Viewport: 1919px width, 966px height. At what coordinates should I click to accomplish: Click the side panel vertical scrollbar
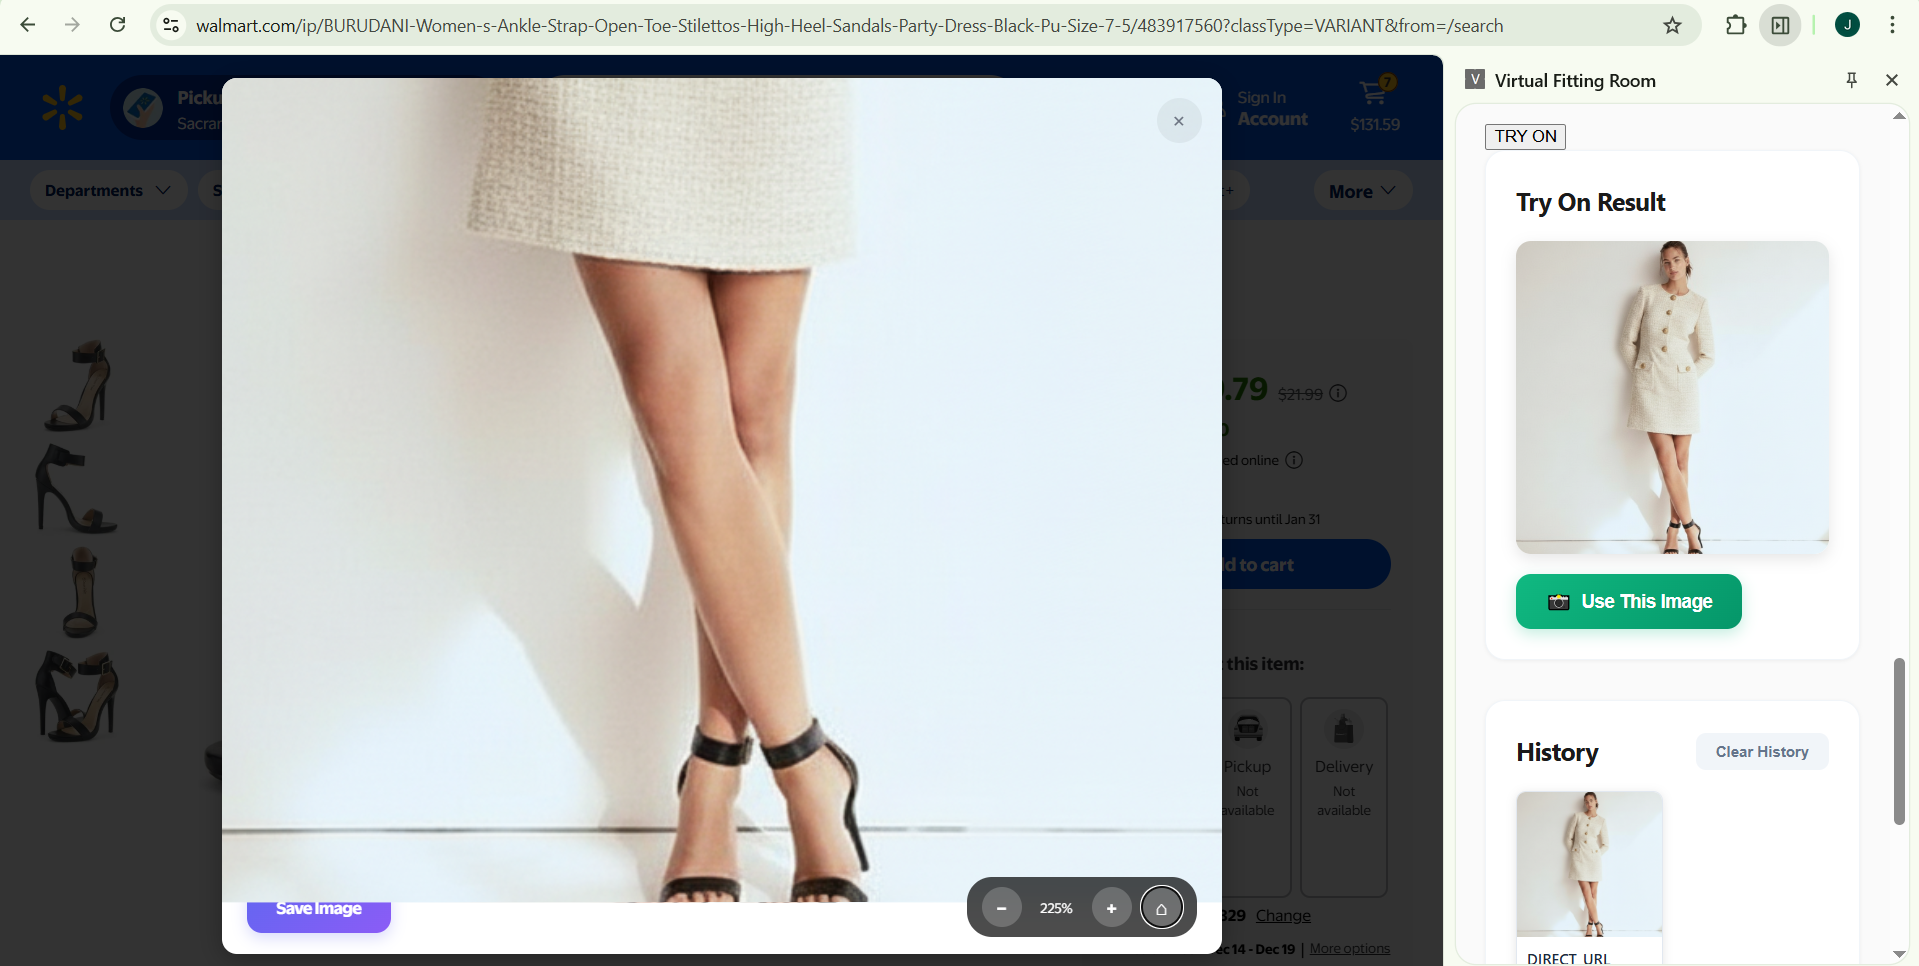pos(1898,740)
